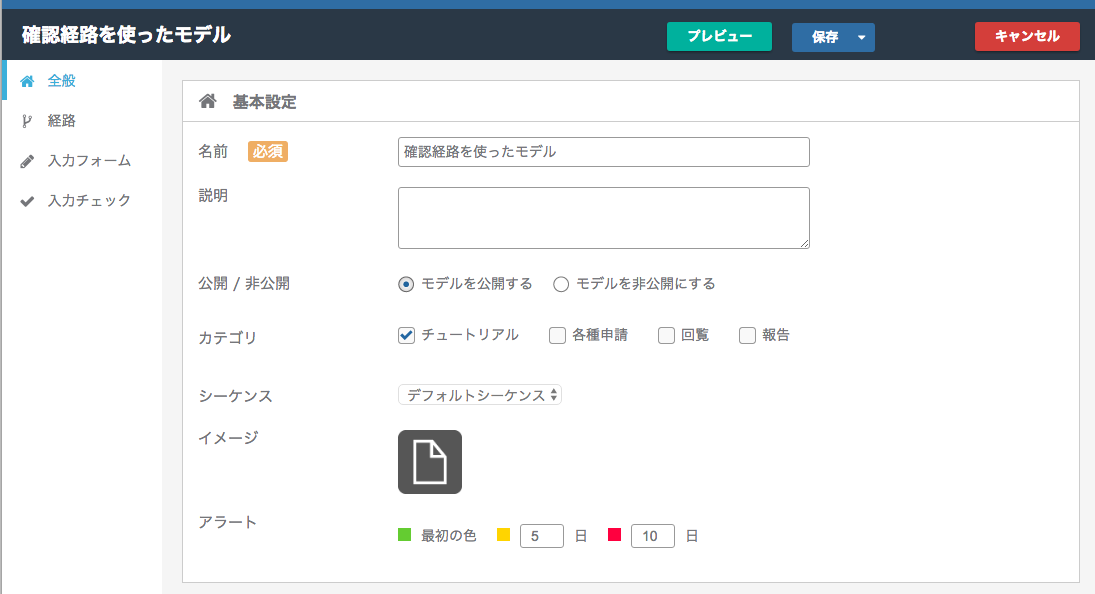Select the モデルを公開する radio button
Screen dimensions: 1095x594
coord(406,284)
